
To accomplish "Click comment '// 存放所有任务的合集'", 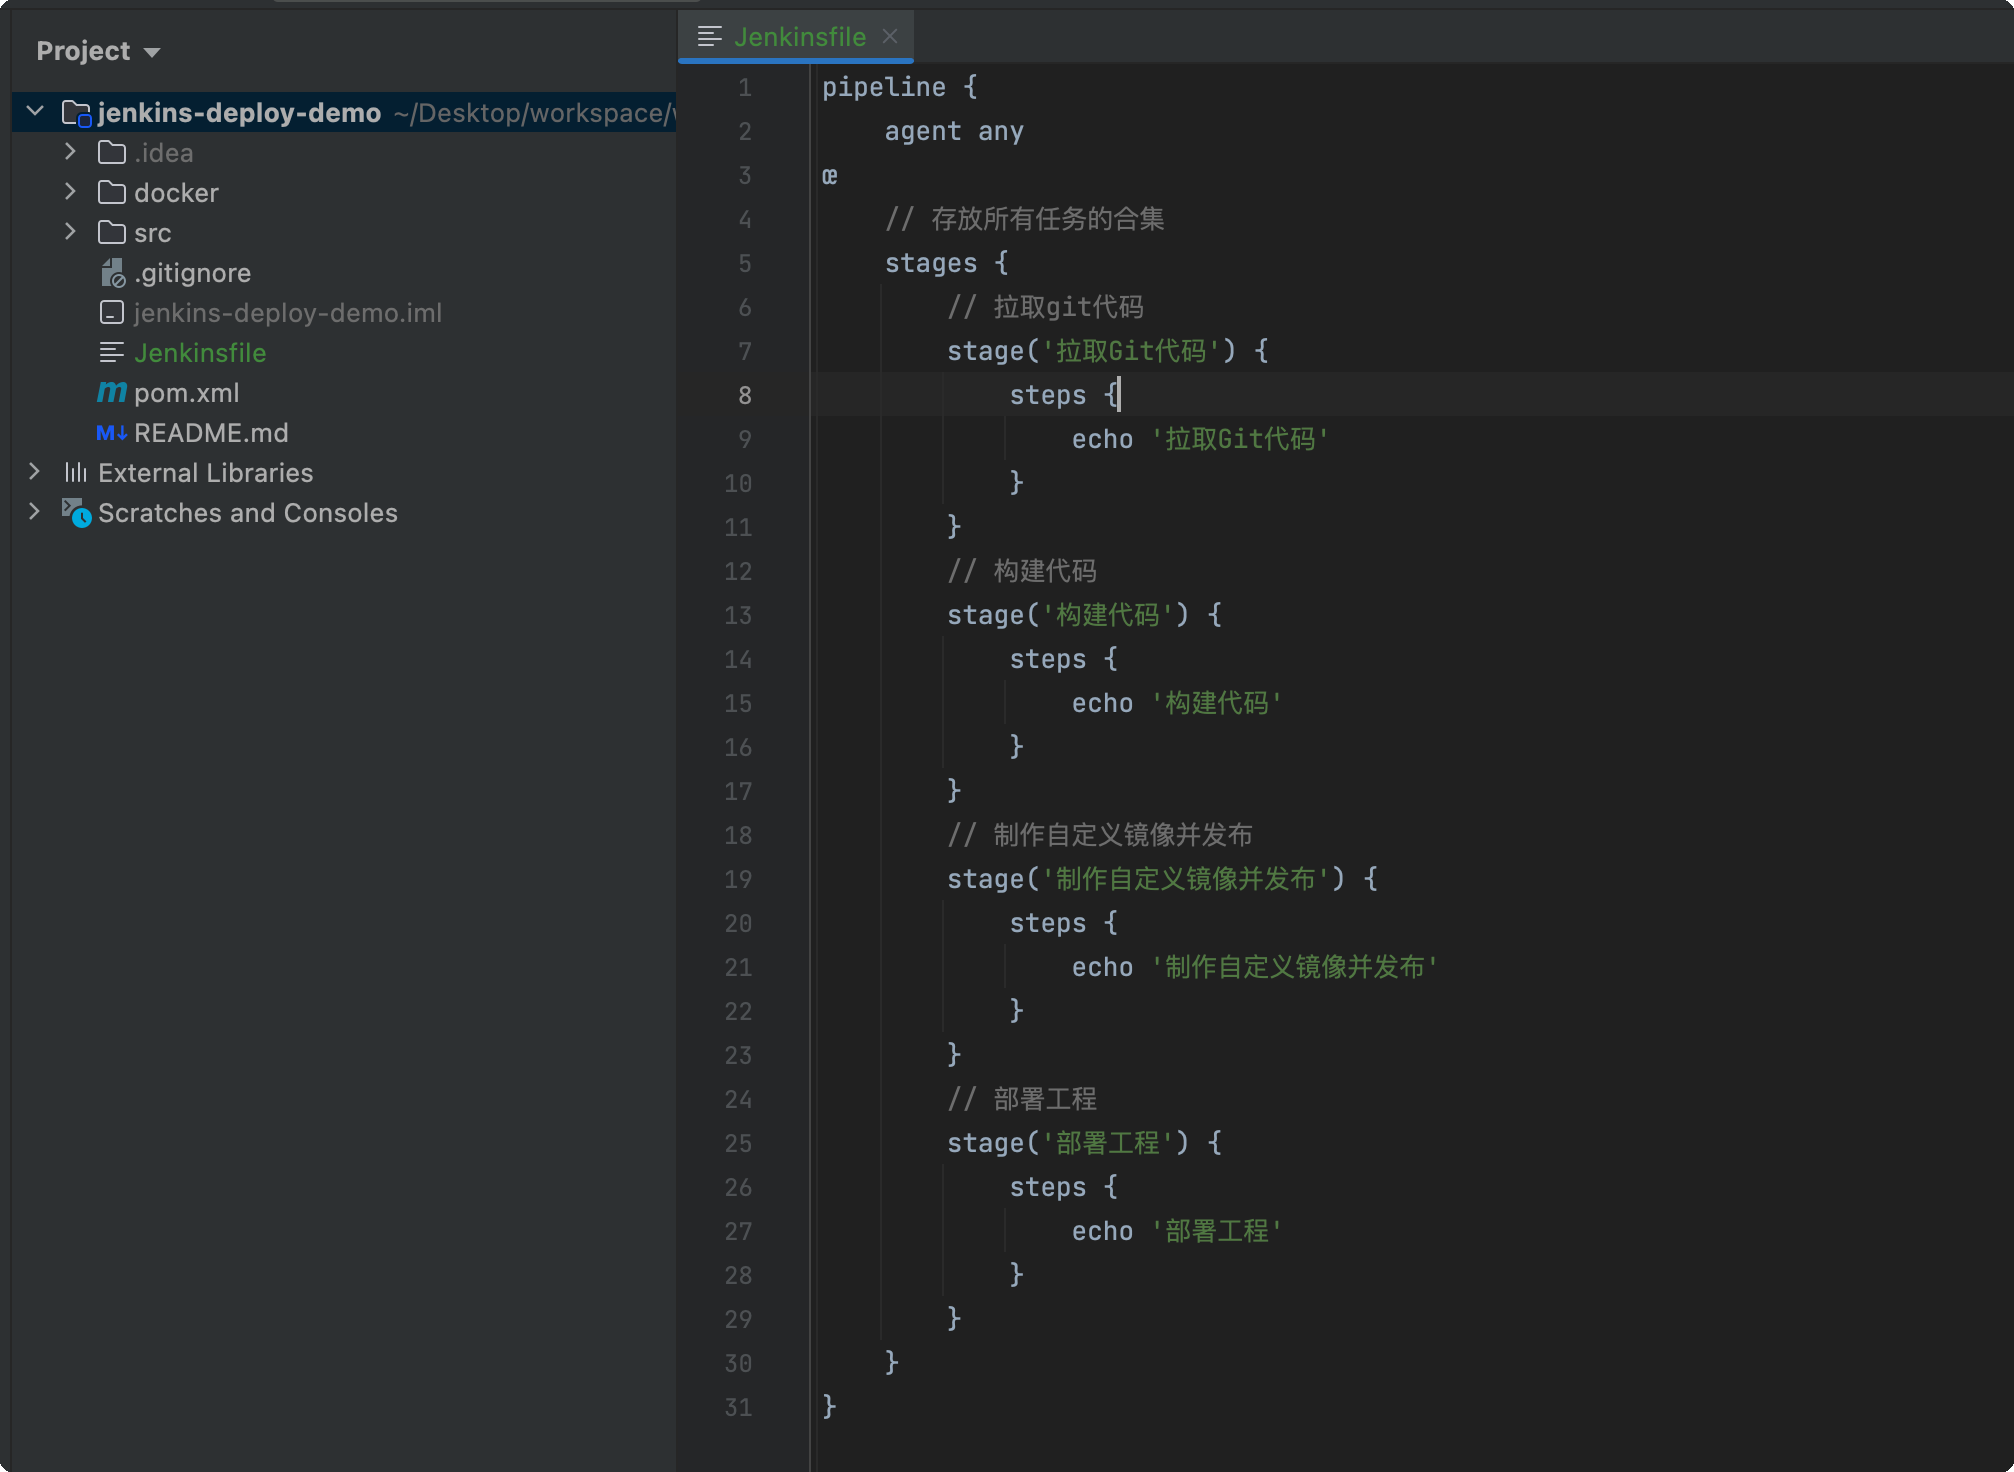I will click(1025, 219).
